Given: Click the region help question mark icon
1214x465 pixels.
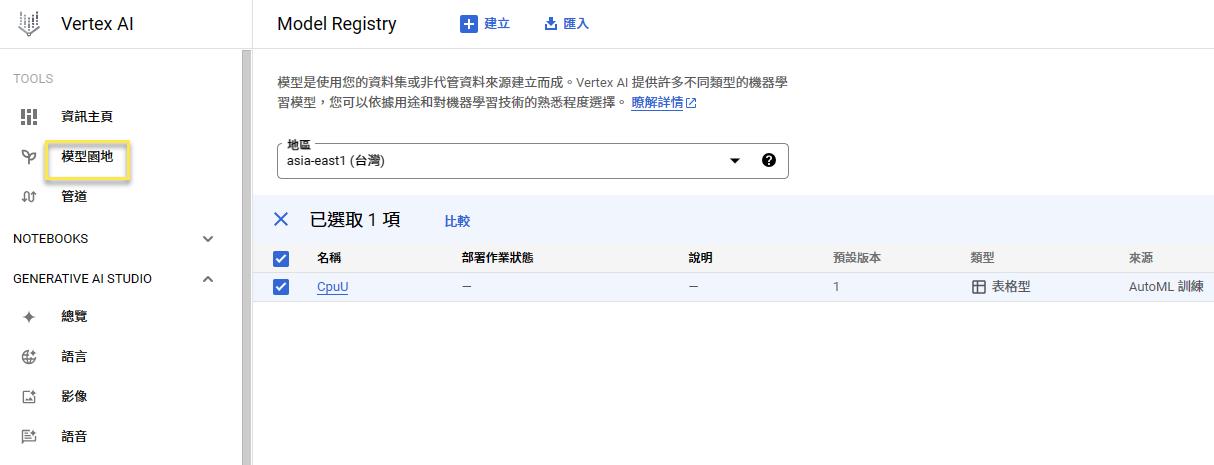Looking at the screenshot, I should pyautogui.click(x=768, y=160).
